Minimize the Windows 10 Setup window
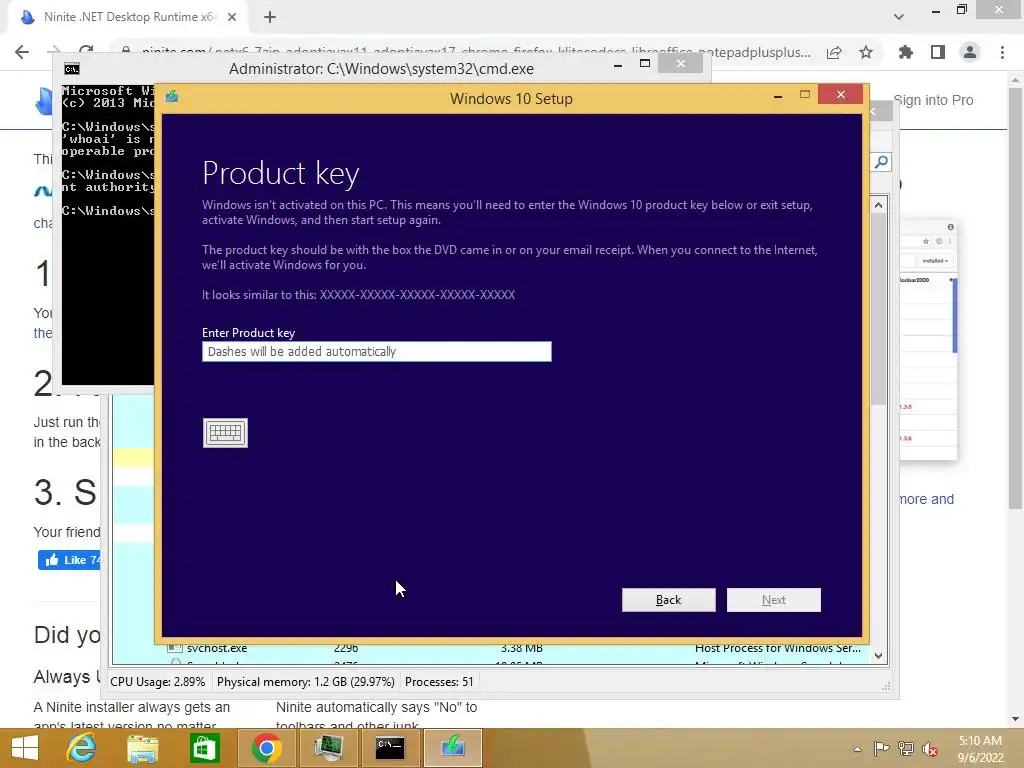 tap(778, 96)
